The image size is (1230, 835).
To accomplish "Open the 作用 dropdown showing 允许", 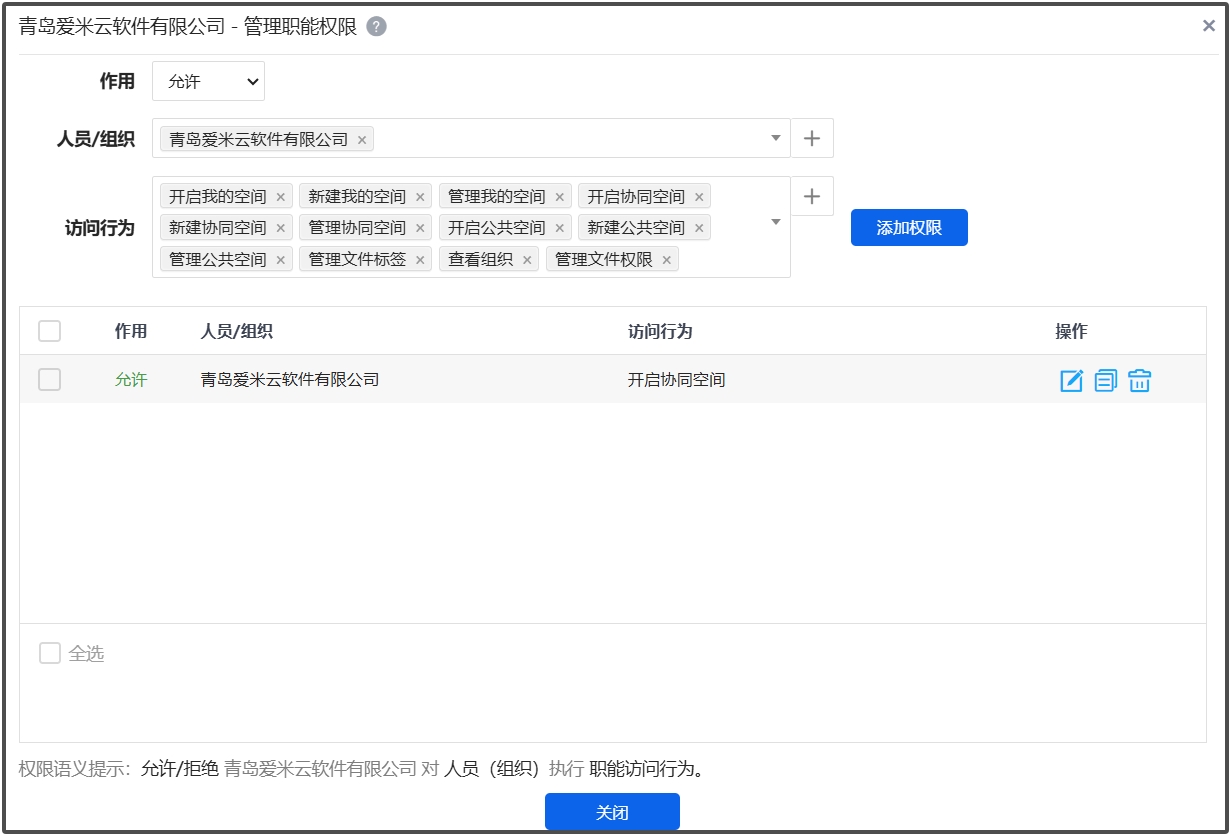I will click(208, 82).
